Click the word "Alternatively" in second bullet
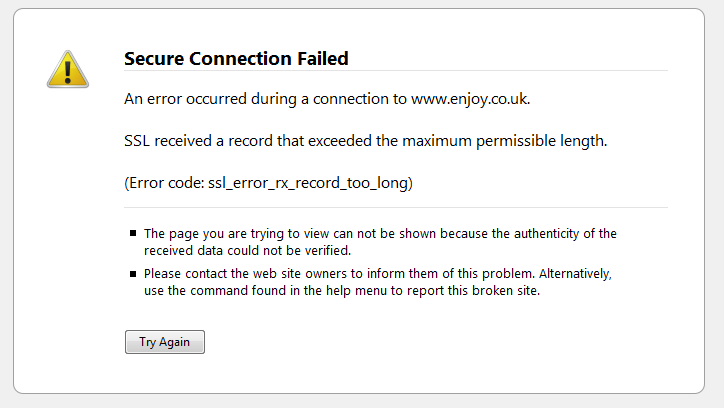The image size is (724, 408). 576,273
